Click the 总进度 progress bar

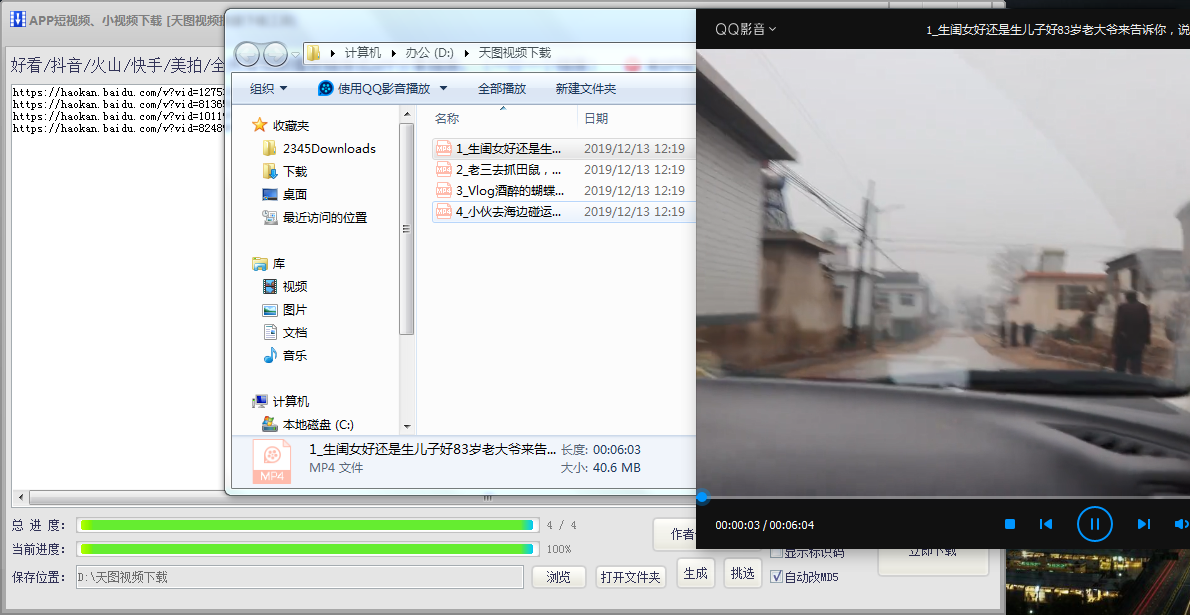(307, 525)
